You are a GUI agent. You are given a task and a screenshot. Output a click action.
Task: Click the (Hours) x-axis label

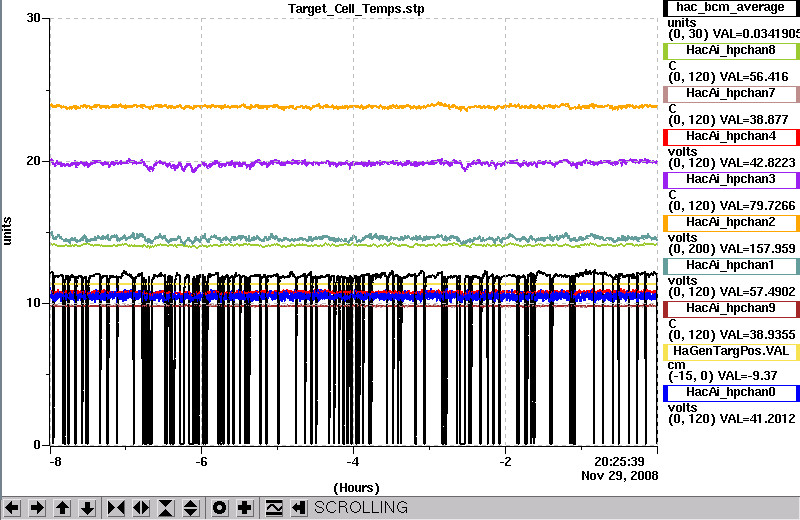click(356, 488)
